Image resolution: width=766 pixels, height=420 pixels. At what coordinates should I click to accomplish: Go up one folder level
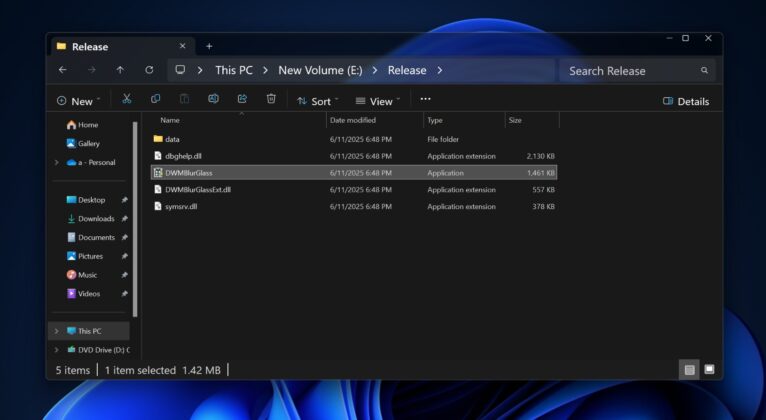[x=120, y=70]
